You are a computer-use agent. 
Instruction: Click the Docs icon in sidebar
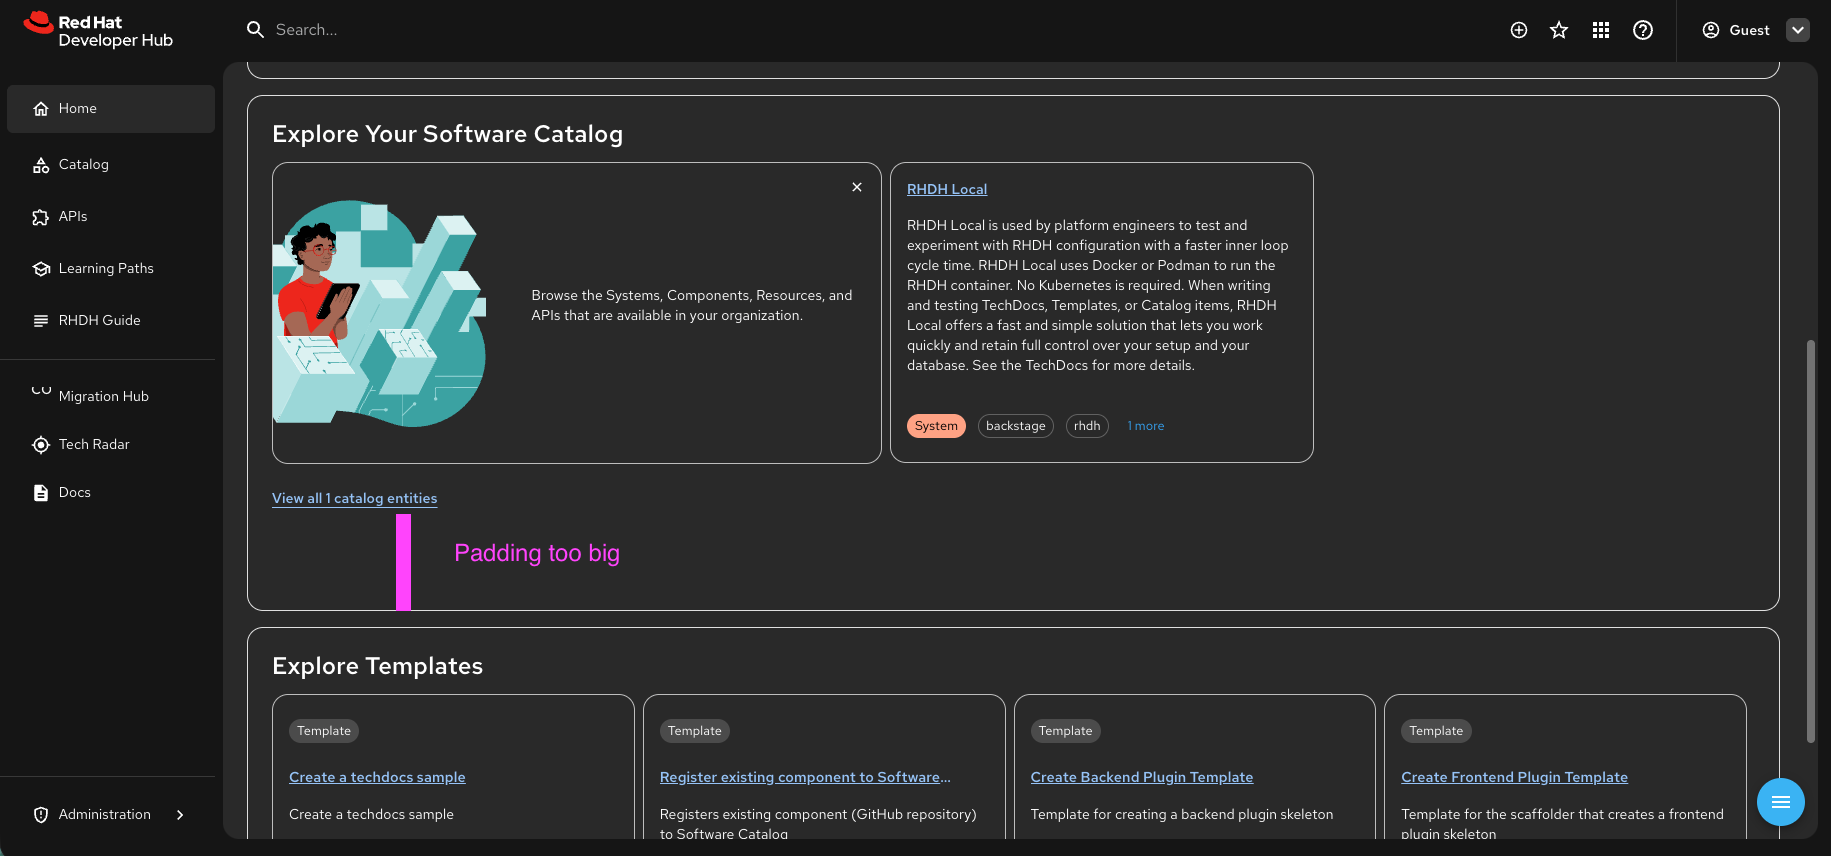tap(41, 493)
